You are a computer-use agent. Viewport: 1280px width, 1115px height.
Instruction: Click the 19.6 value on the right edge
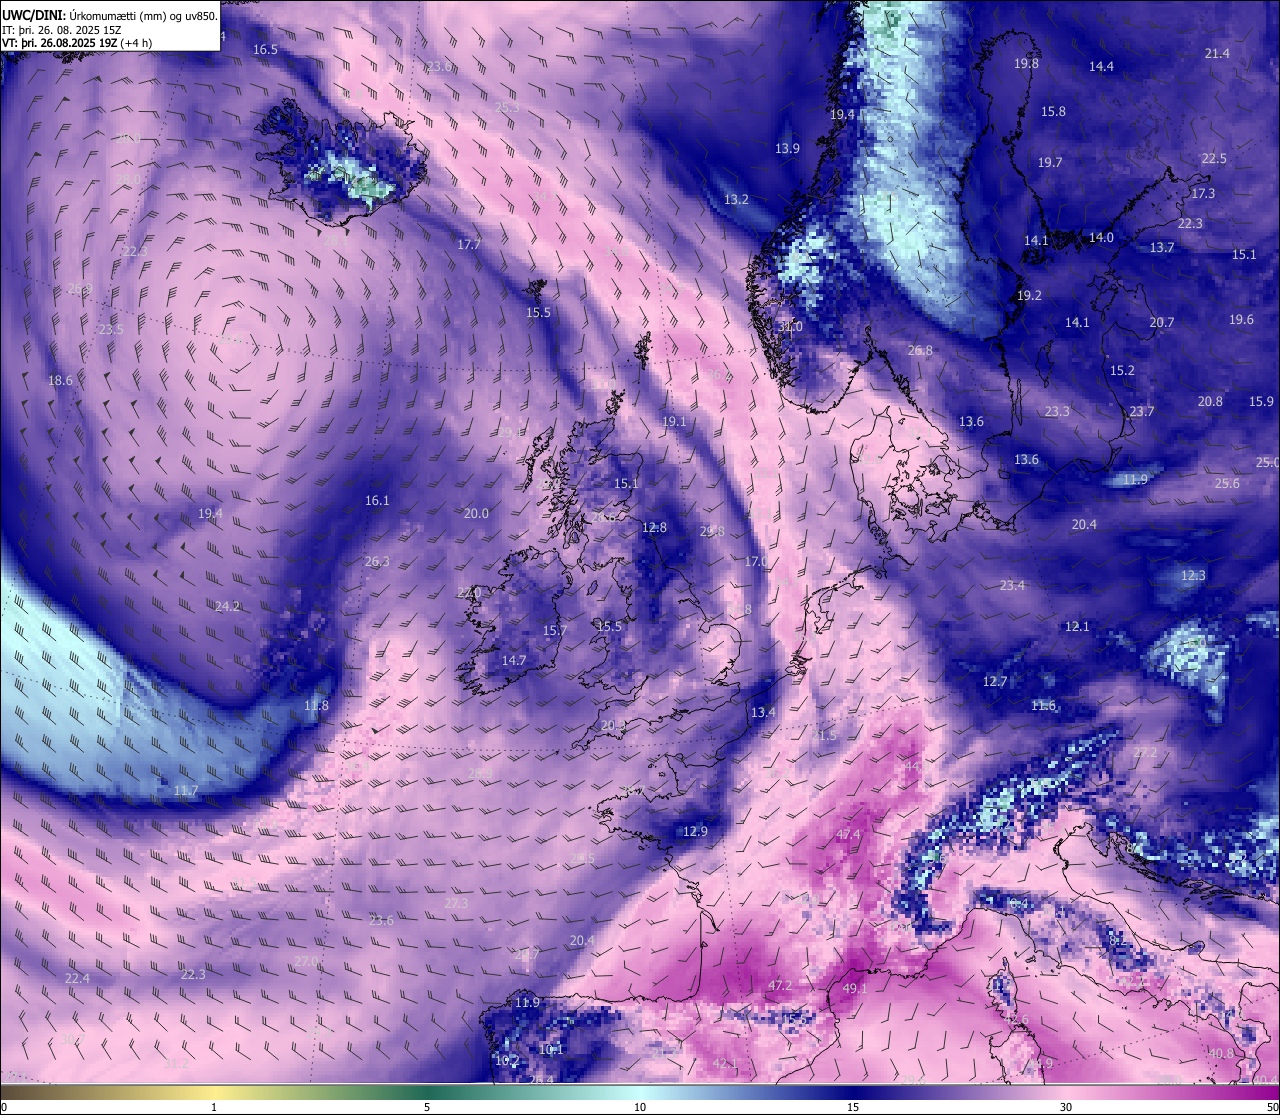1241,320
